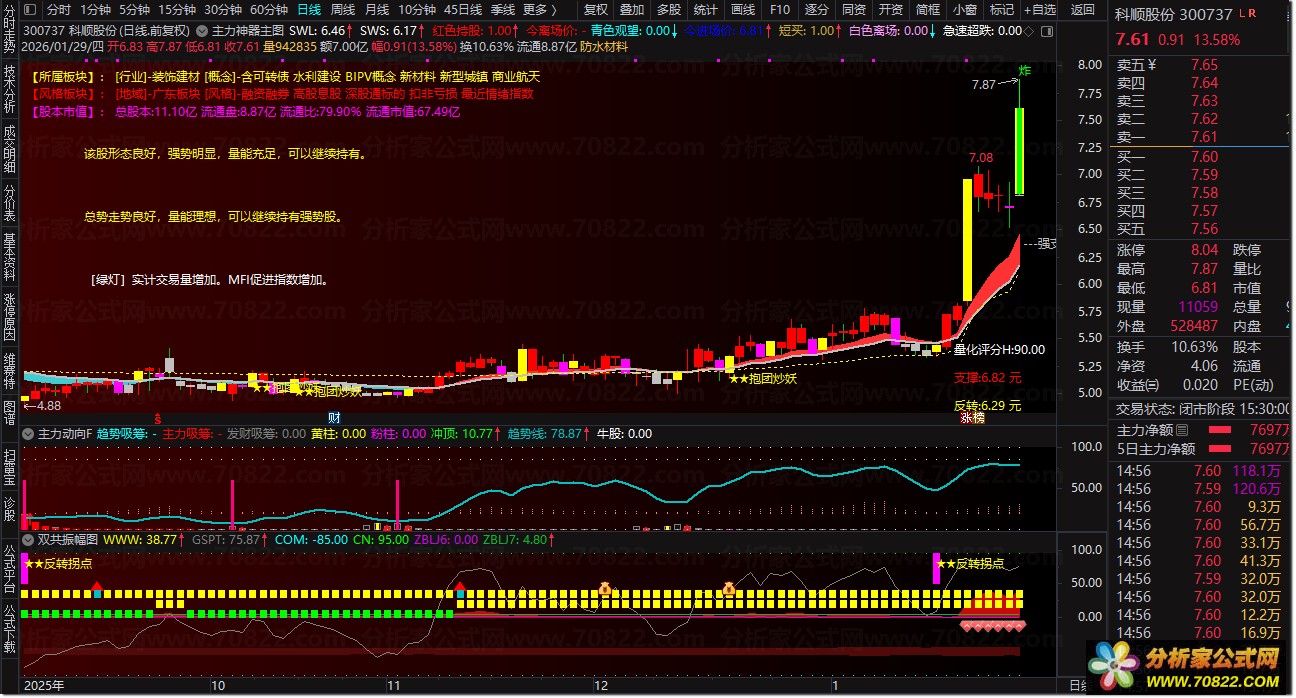Open the 涨停原因 sidebar tab
Screen dimensions: 1296x698
(10, 317)
